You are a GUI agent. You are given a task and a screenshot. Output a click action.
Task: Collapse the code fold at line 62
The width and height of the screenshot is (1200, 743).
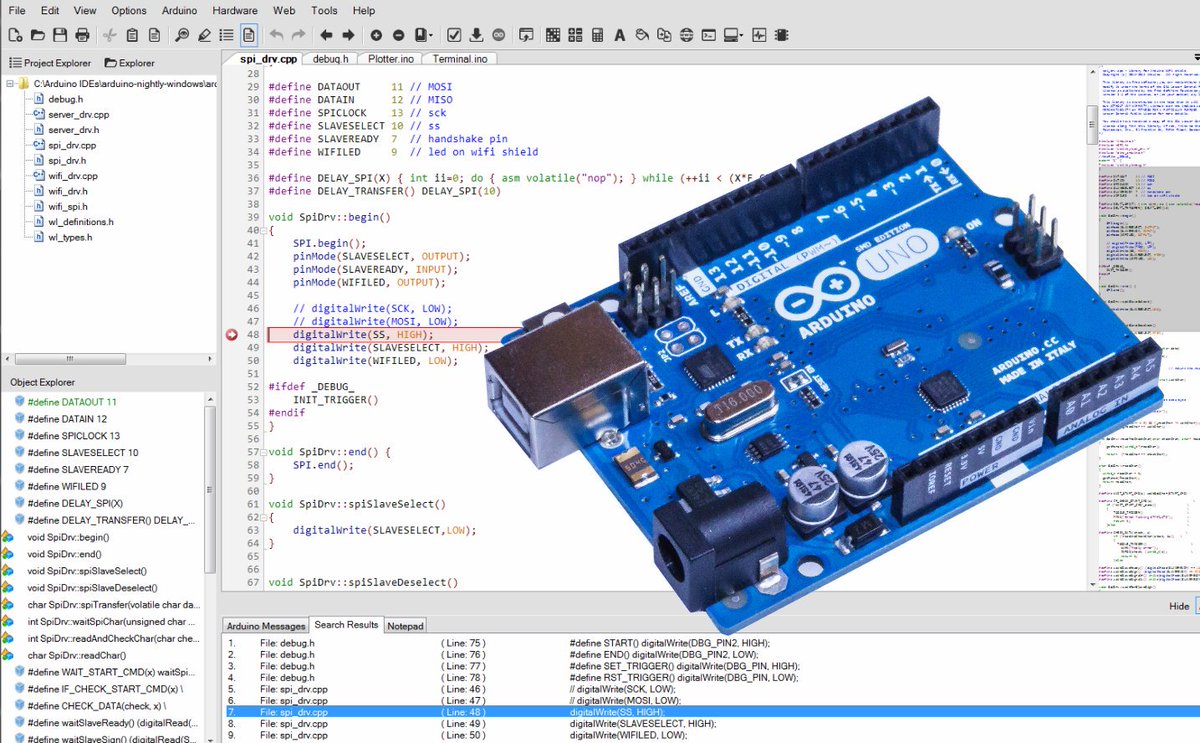click(x=263, y=517)
